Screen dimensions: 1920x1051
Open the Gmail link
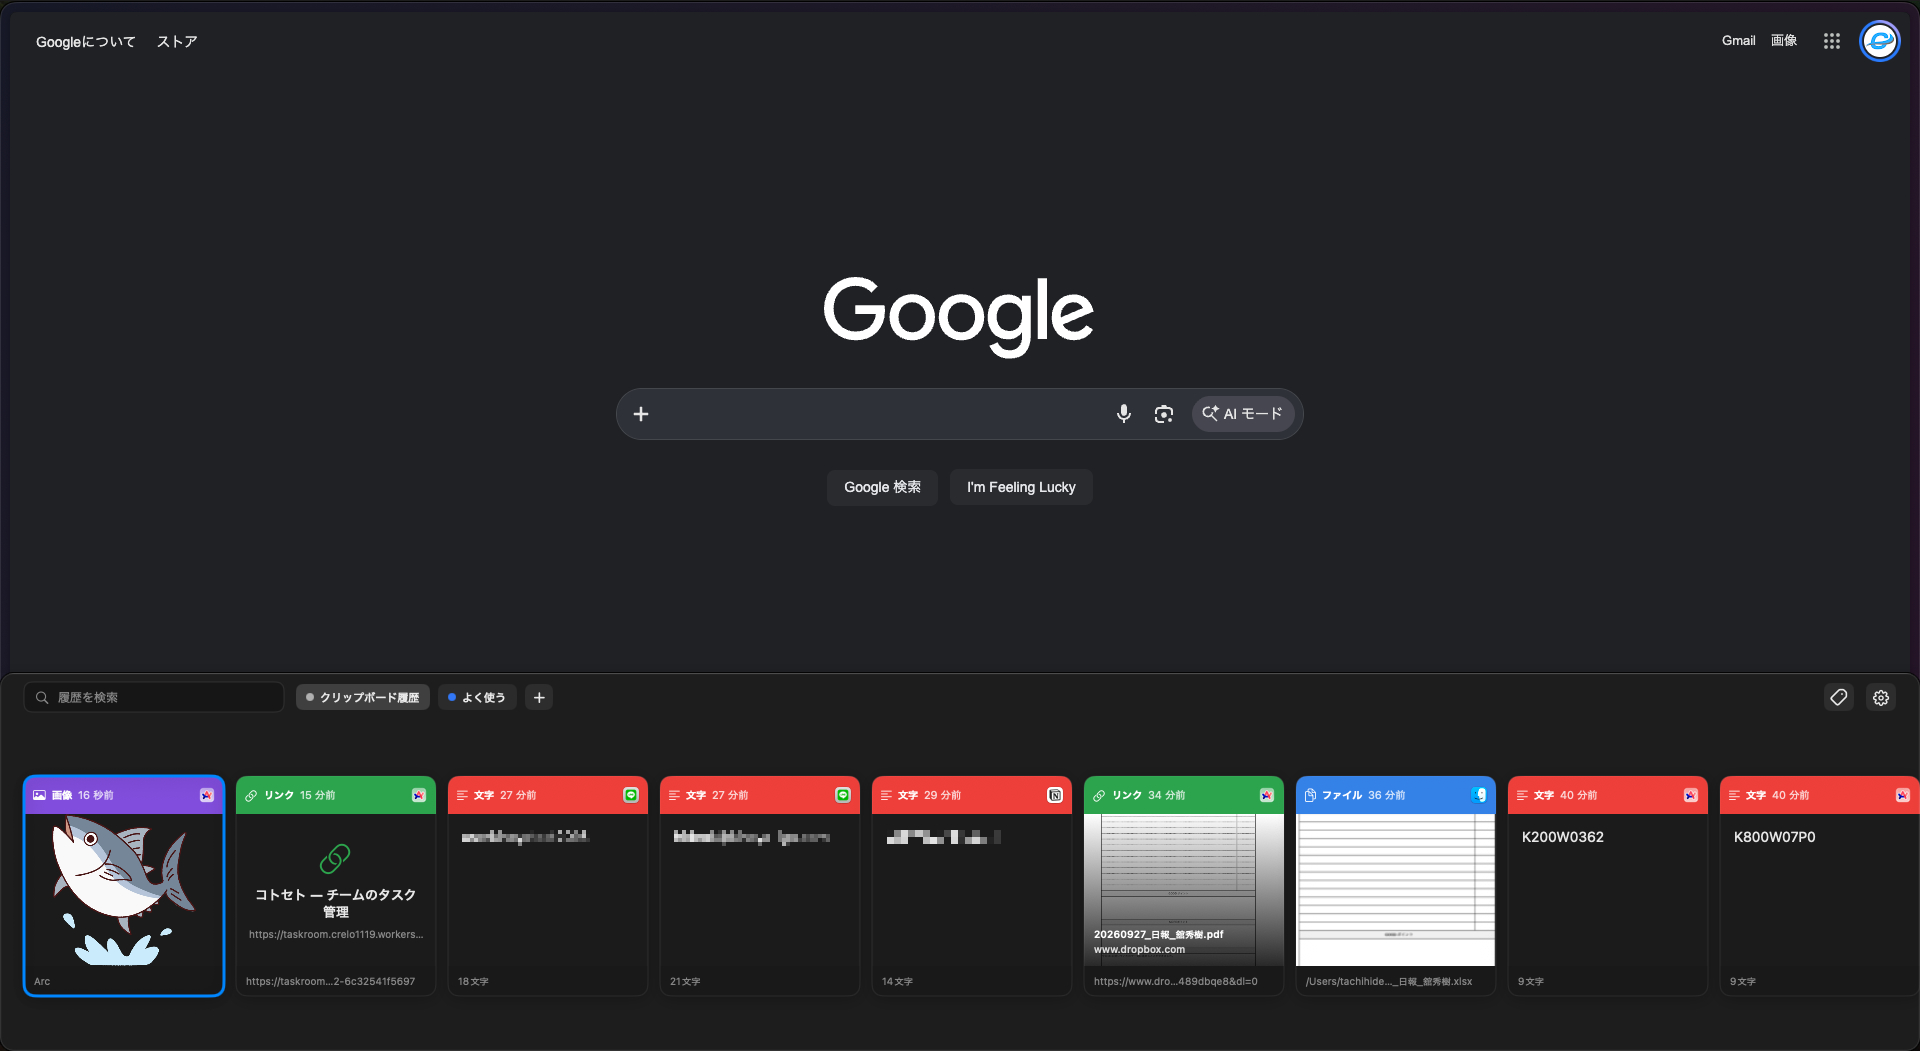pyautogui.click(x=1738, y=41)
